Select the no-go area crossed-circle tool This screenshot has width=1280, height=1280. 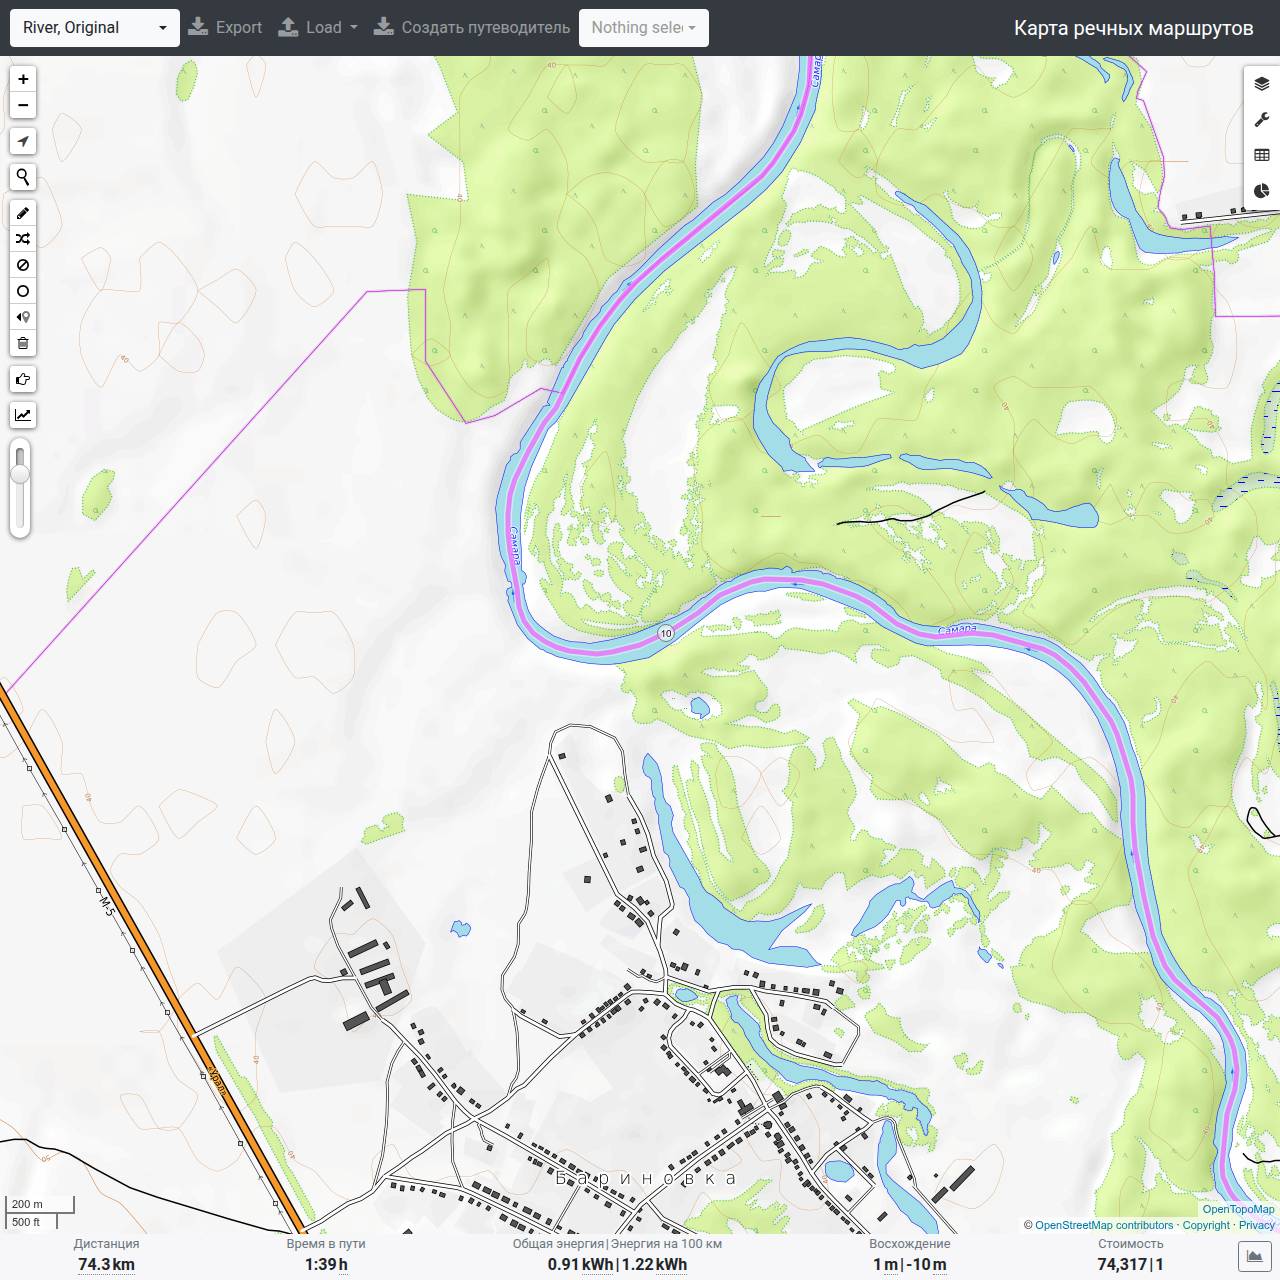(23, 265)
